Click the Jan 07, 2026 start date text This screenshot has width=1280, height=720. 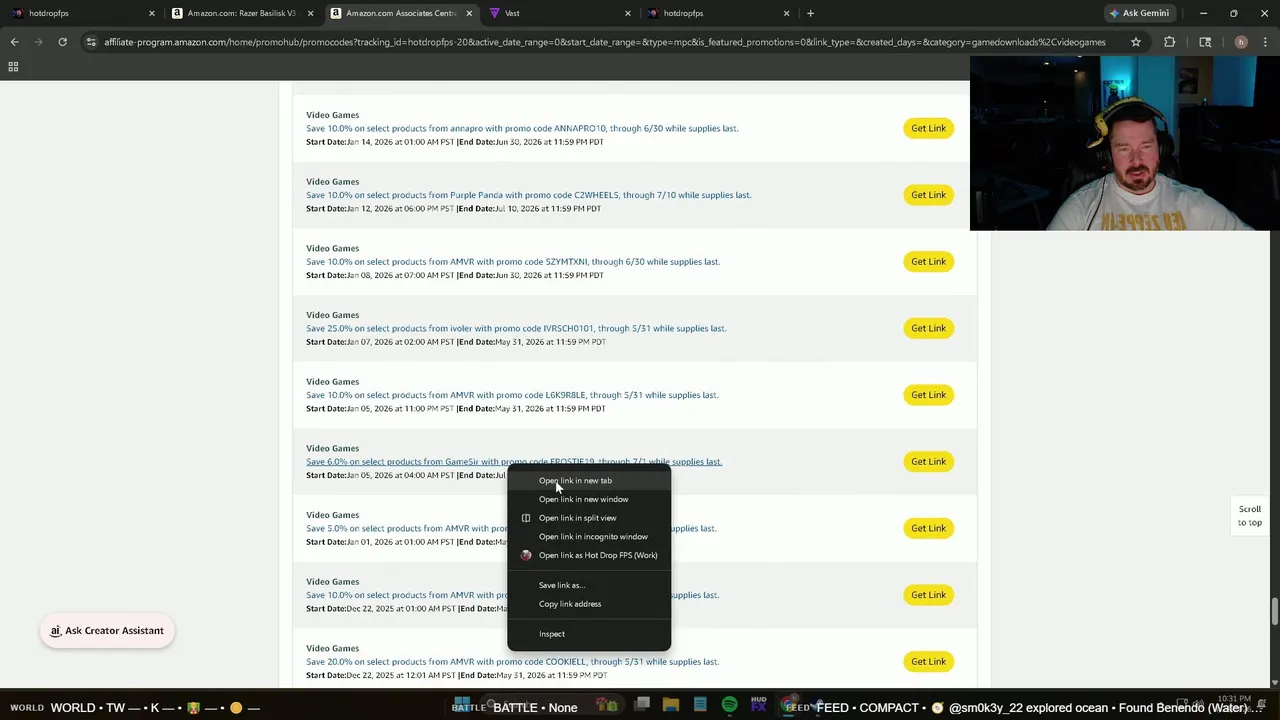pos(380,342)
